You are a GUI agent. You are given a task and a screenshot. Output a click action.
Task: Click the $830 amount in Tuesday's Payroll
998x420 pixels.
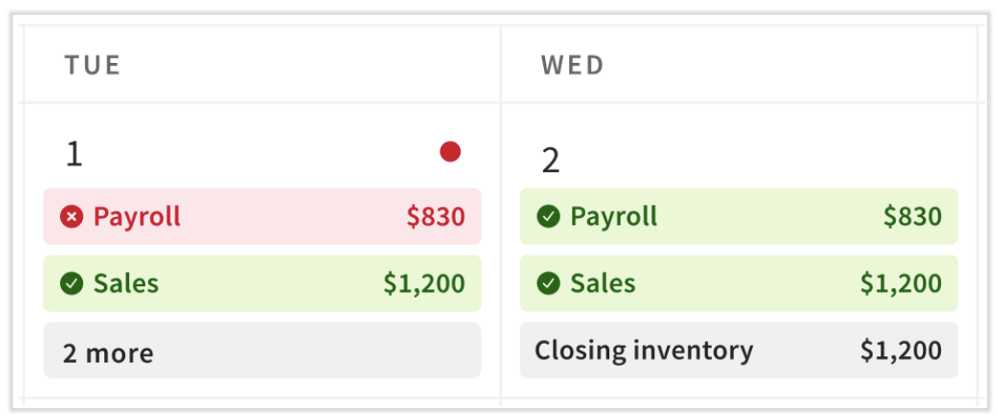[x=435, y=216]
